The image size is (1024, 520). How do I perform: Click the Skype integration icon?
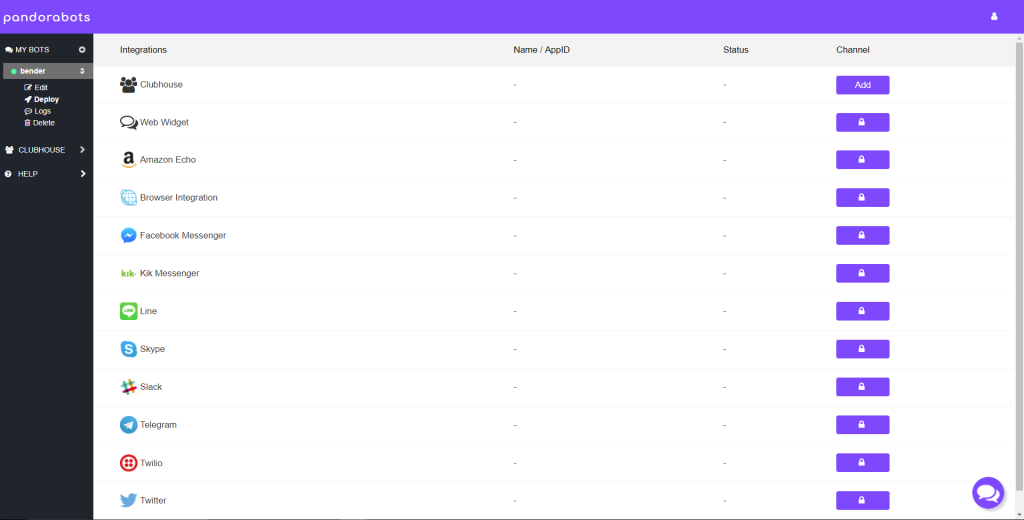coord(128,349)
